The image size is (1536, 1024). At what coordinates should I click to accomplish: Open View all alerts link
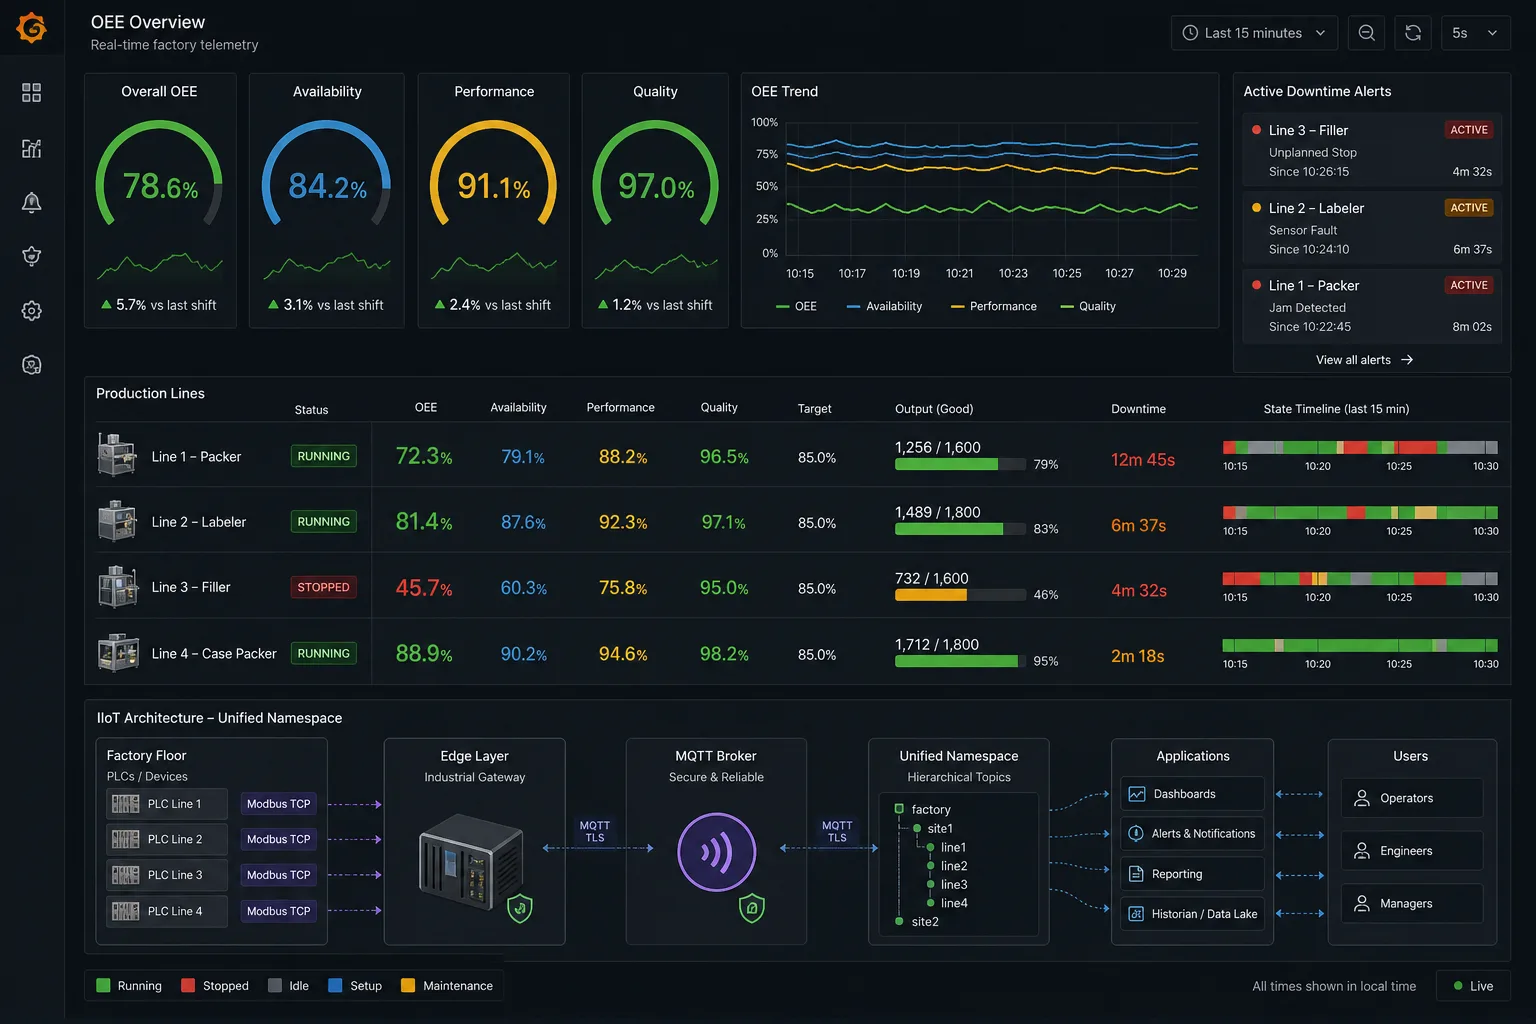click(x=1364, y=360)
